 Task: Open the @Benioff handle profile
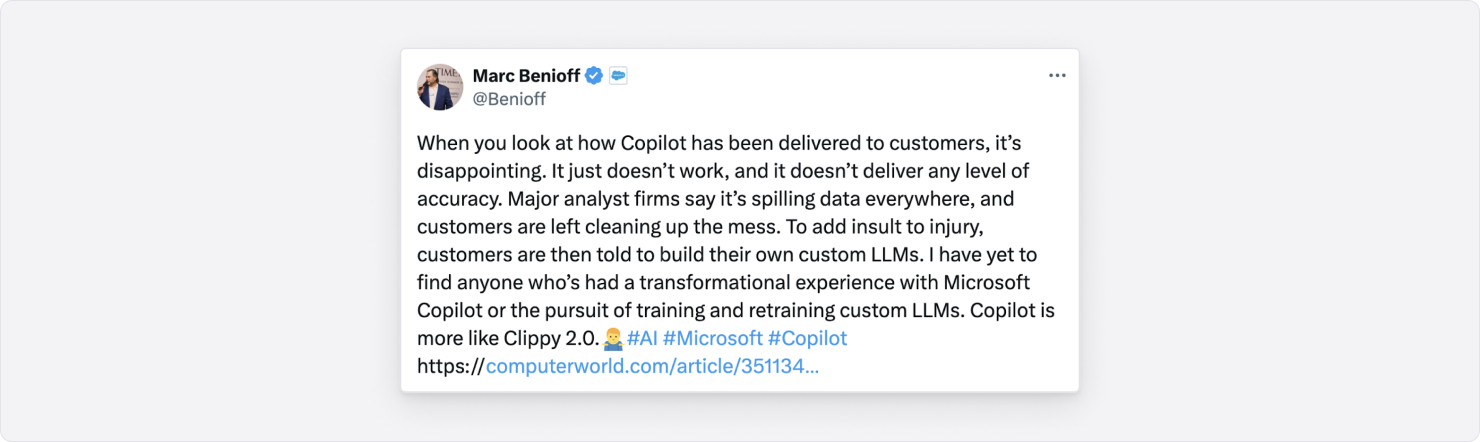coord(509,99)
